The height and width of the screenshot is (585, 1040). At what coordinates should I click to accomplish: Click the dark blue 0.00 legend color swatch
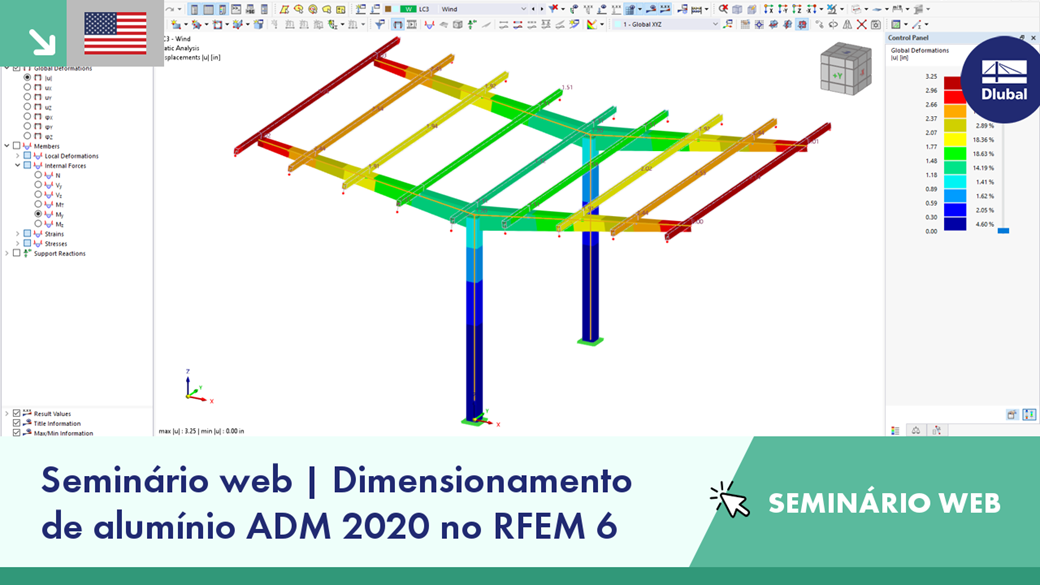point(954,224)
